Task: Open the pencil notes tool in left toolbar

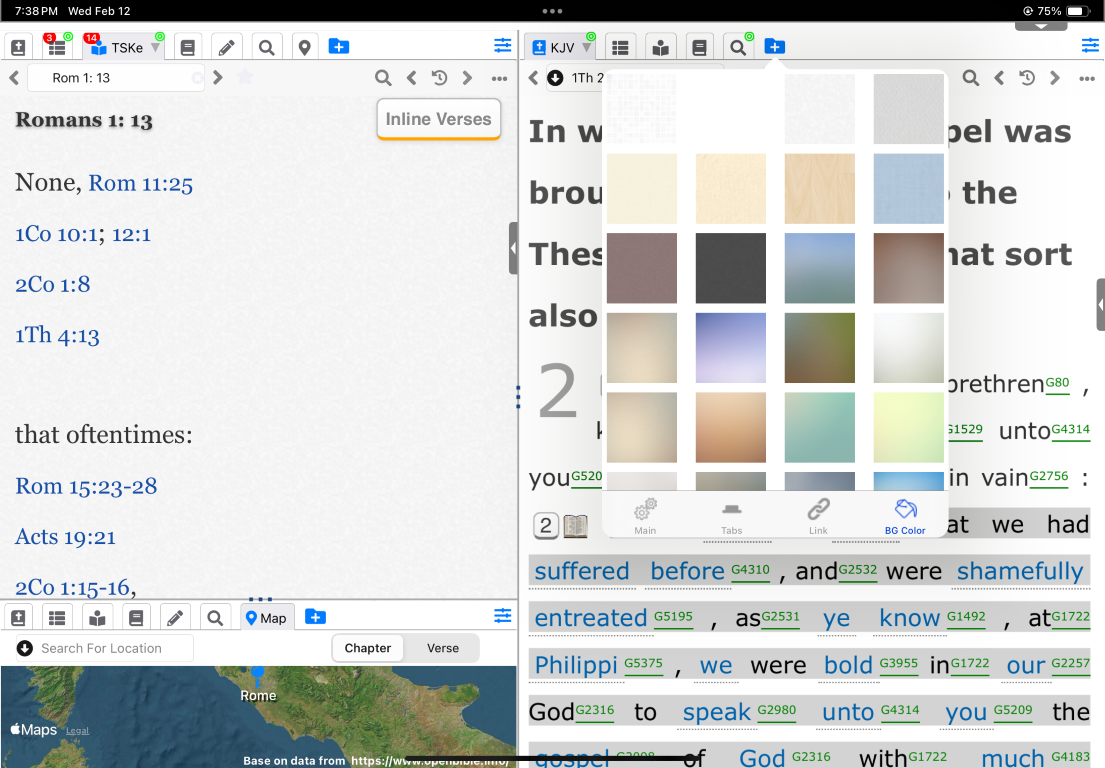Action: [x=226, y=47]
